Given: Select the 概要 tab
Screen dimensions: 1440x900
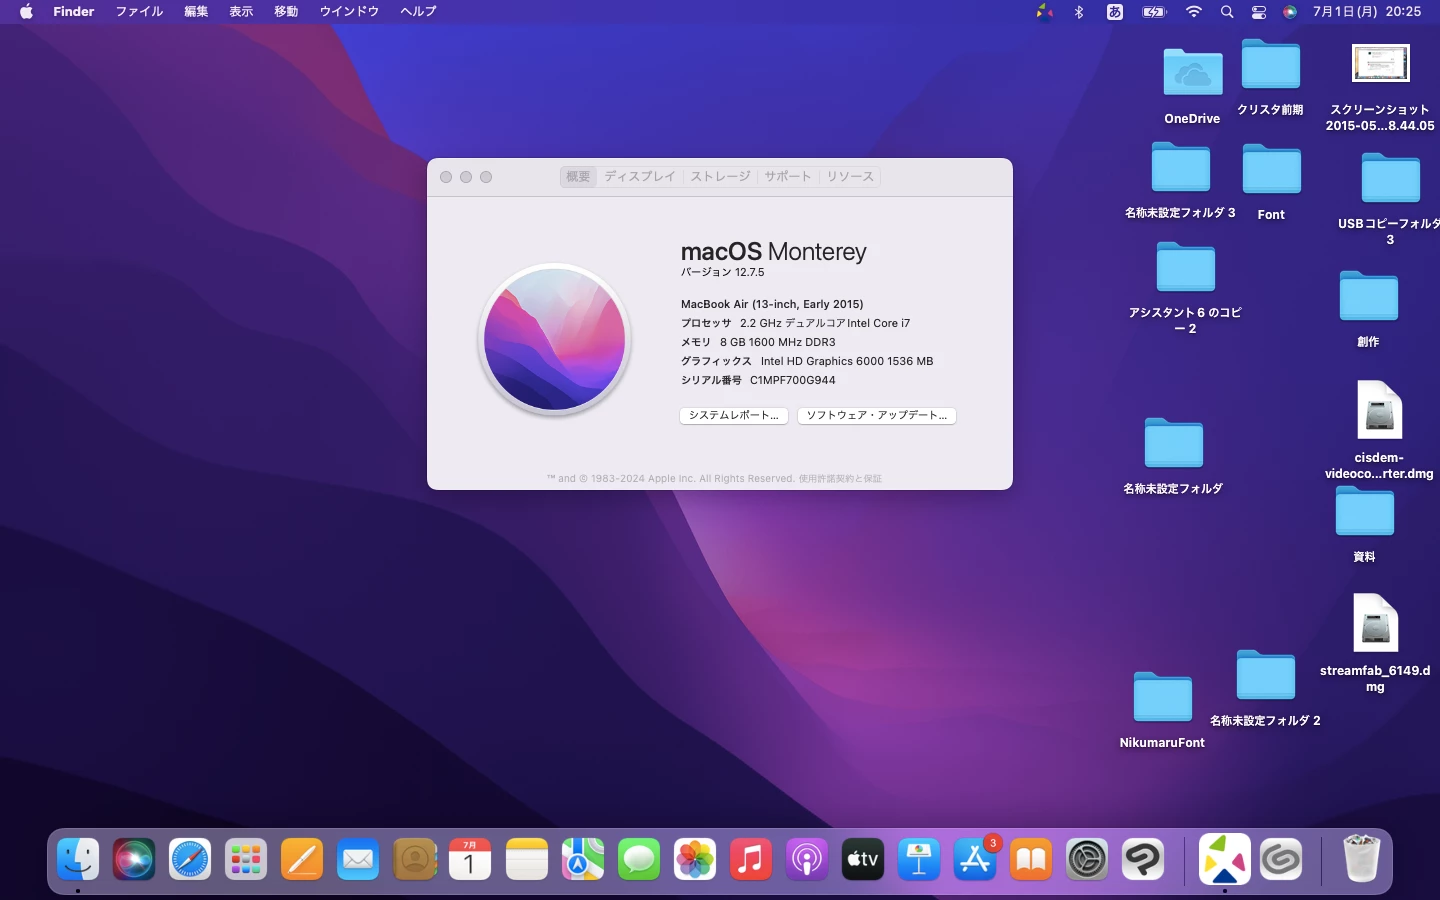Looking at the screenshot, I should 578,176.
